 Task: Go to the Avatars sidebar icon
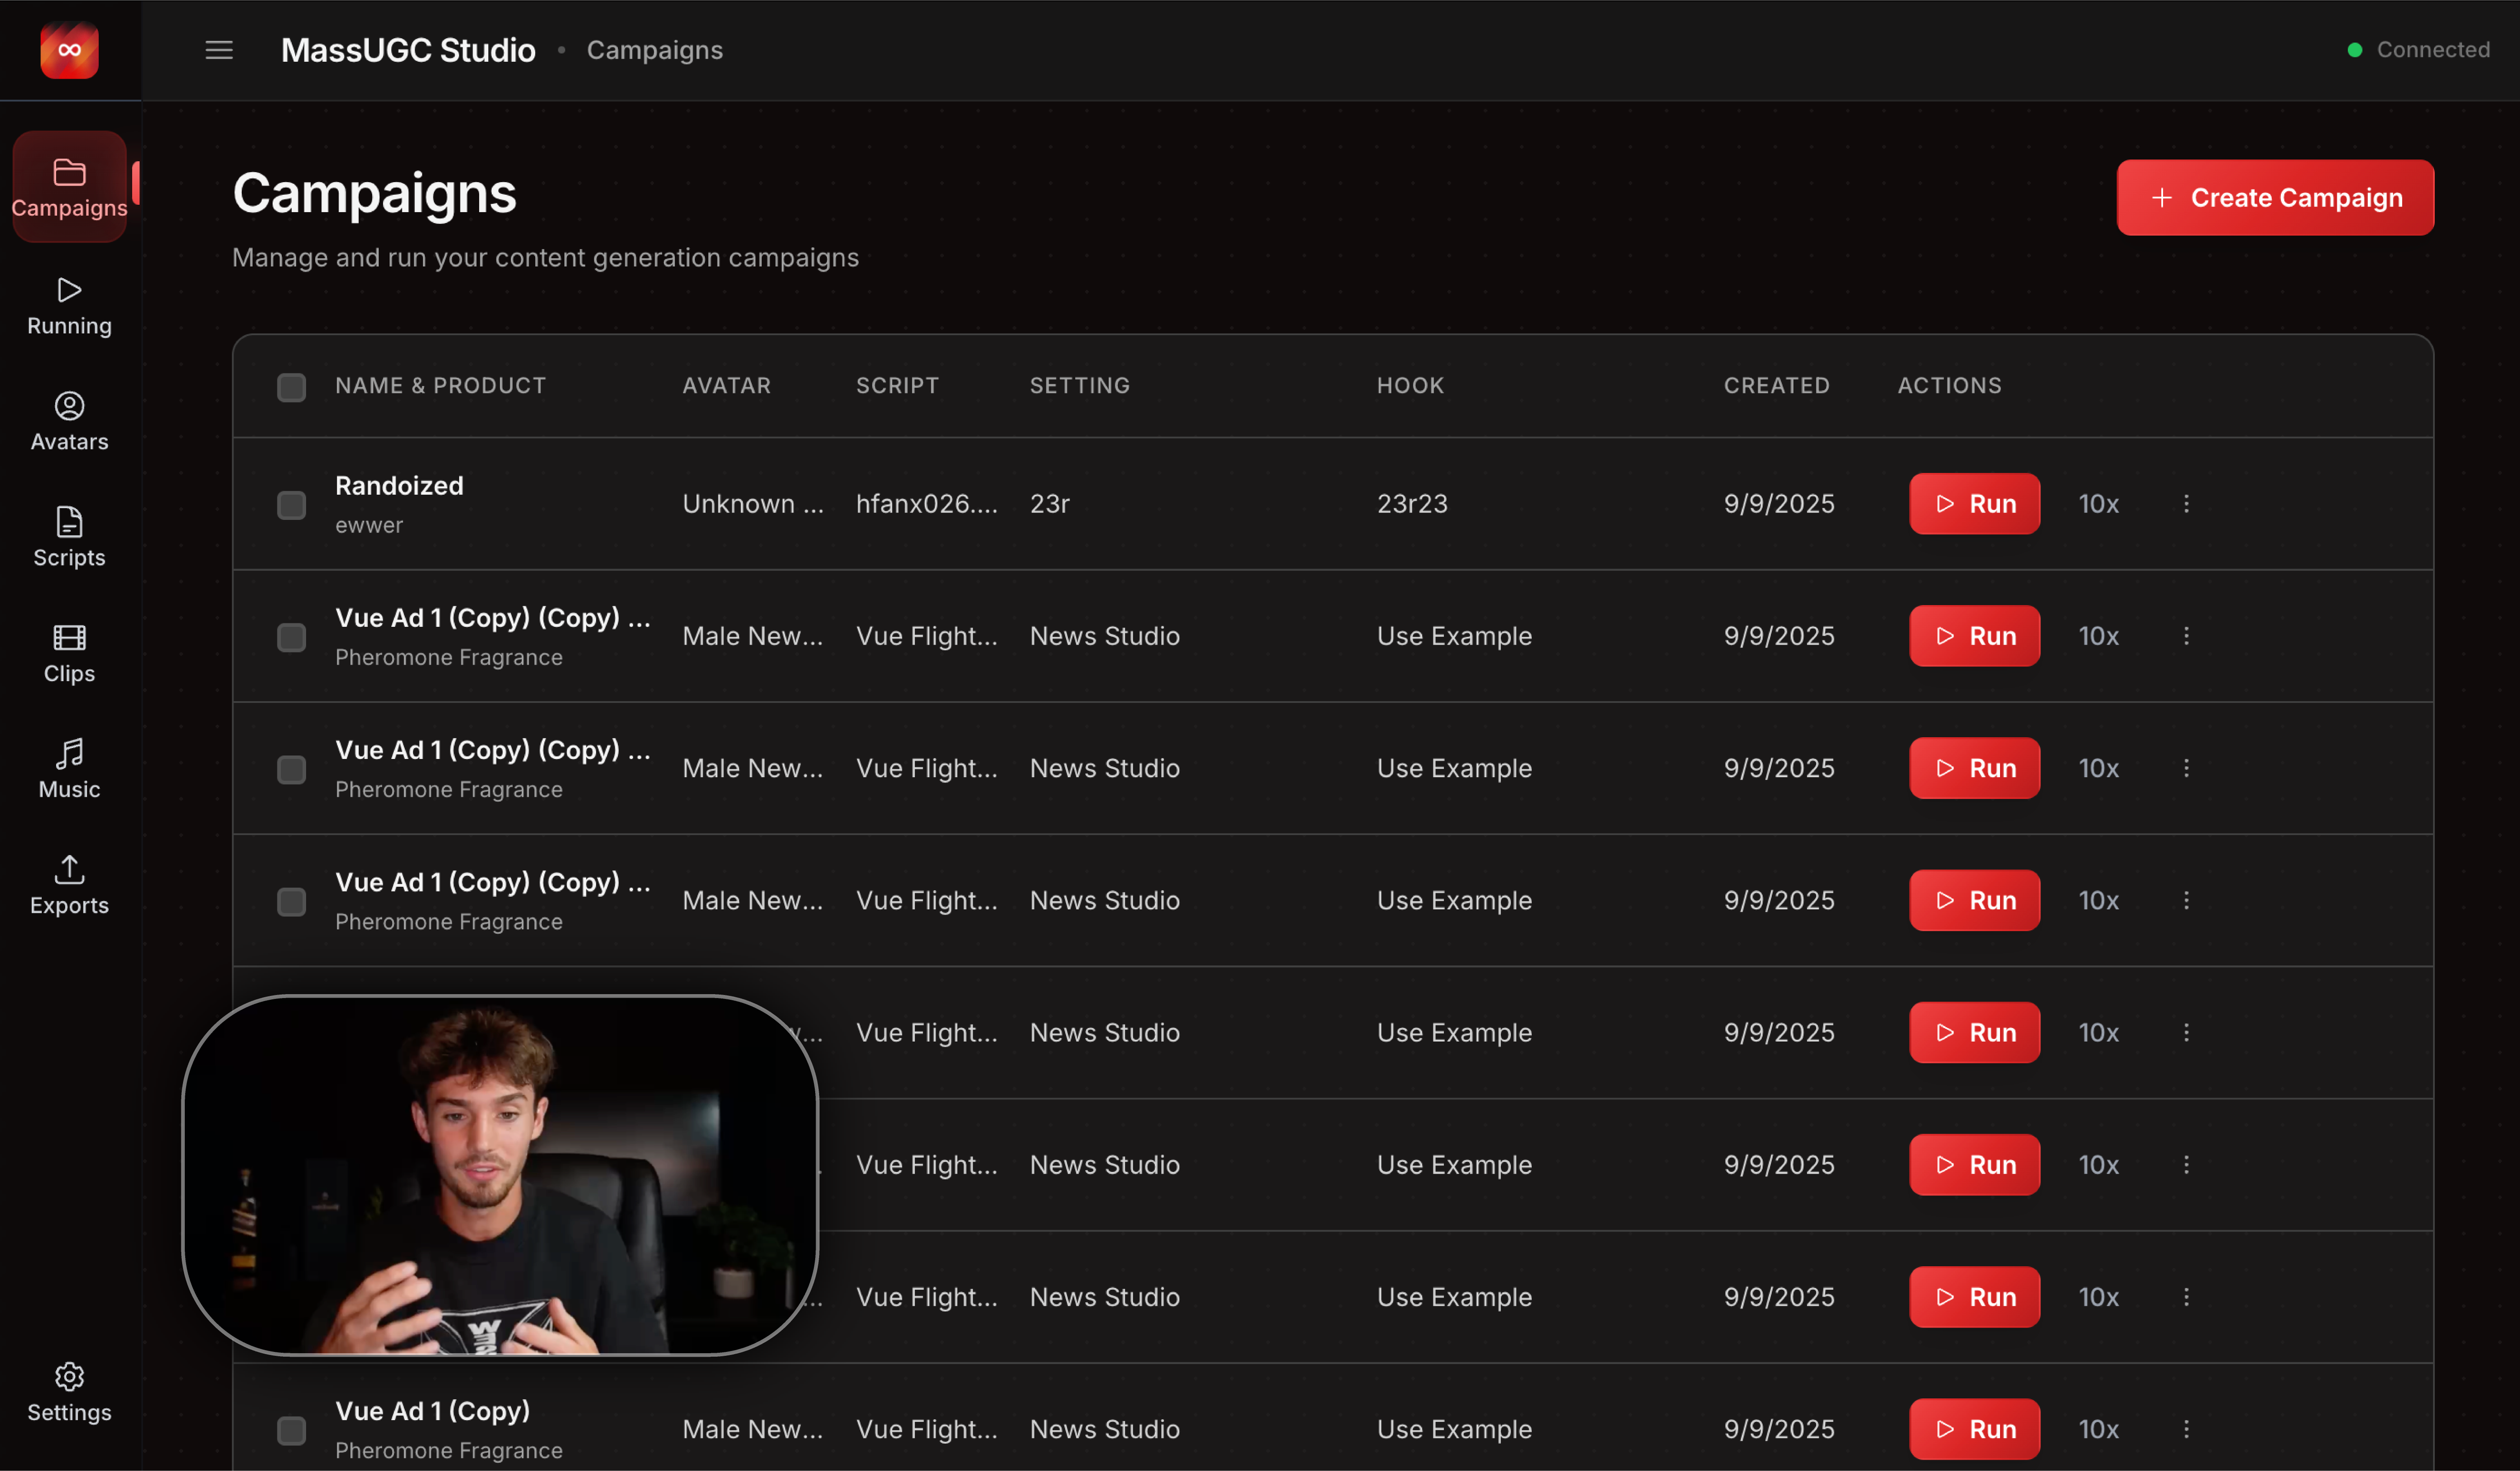(69, 422)
